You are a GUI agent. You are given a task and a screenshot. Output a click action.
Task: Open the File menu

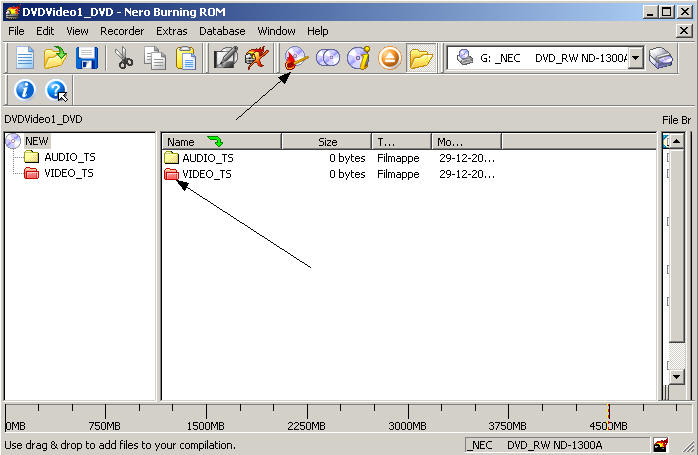(16, 31)
